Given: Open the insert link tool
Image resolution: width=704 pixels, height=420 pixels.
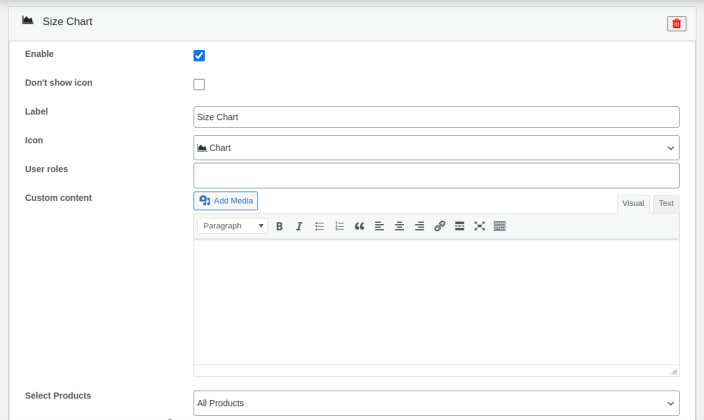Looking at the screenshot, I should click(439, 226).
